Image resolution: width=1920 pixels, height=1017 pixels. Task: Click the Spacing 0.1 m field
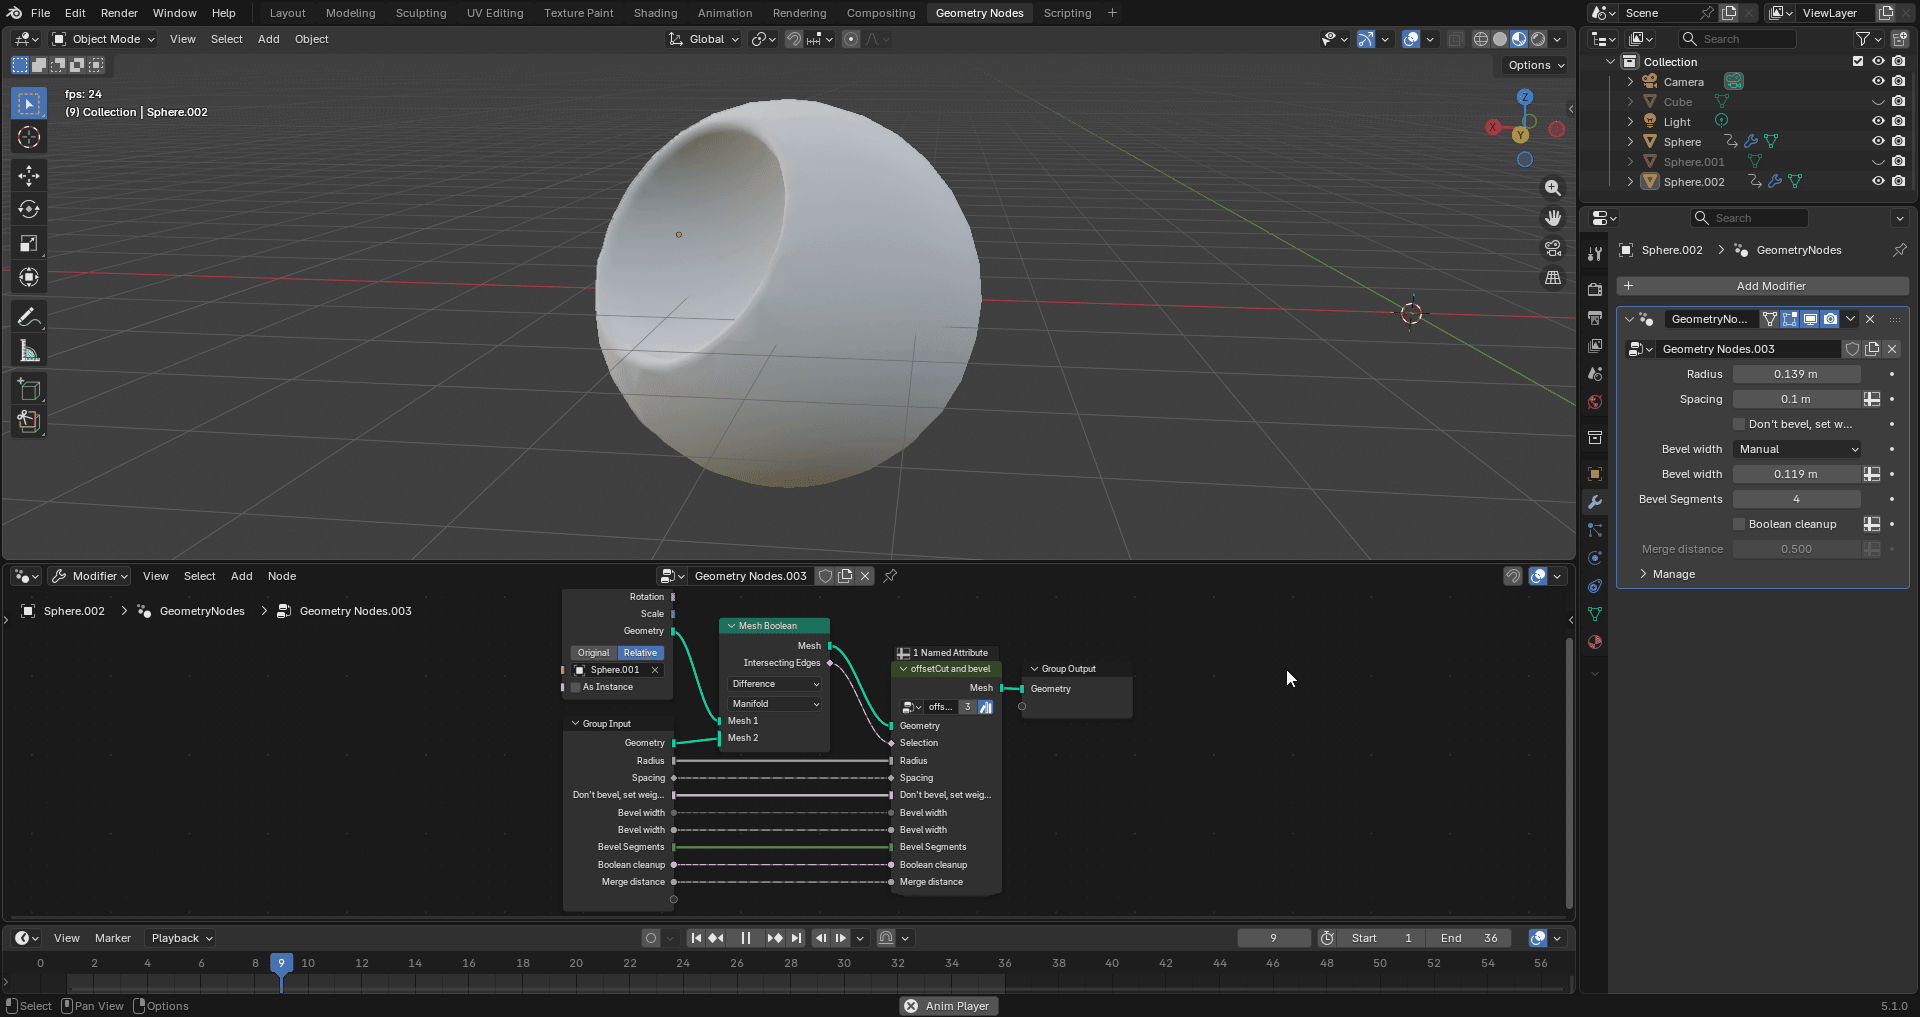1796,399
